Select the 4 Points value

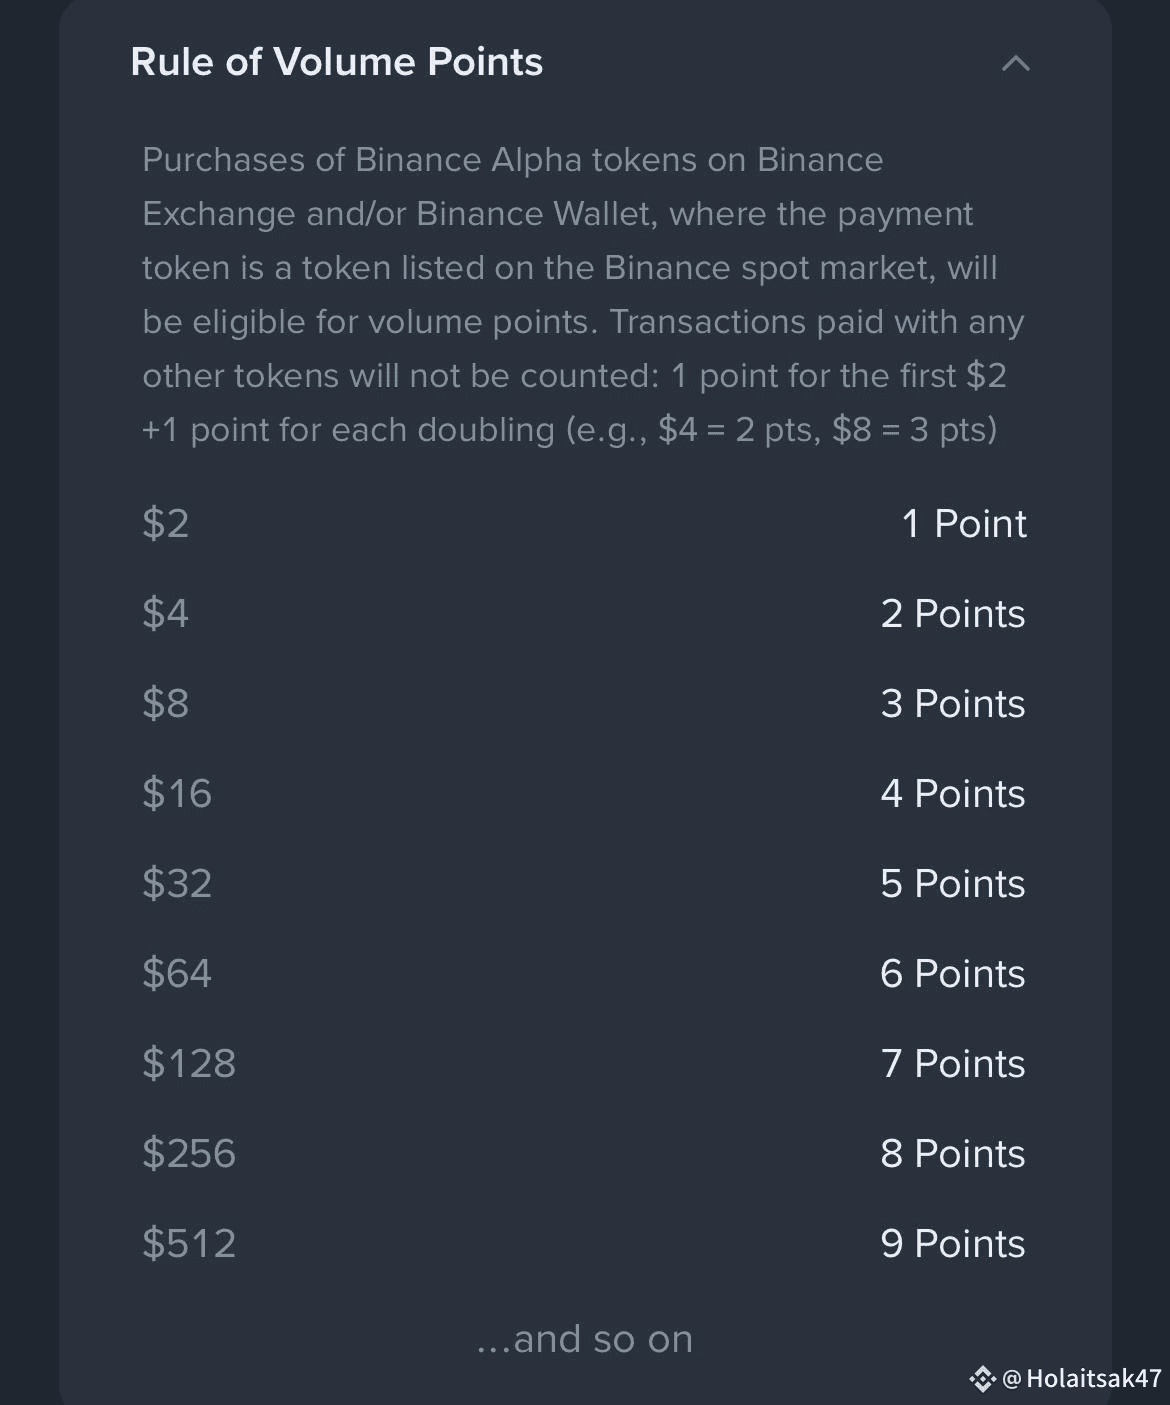pyautogui.click(x=953, y=793)
